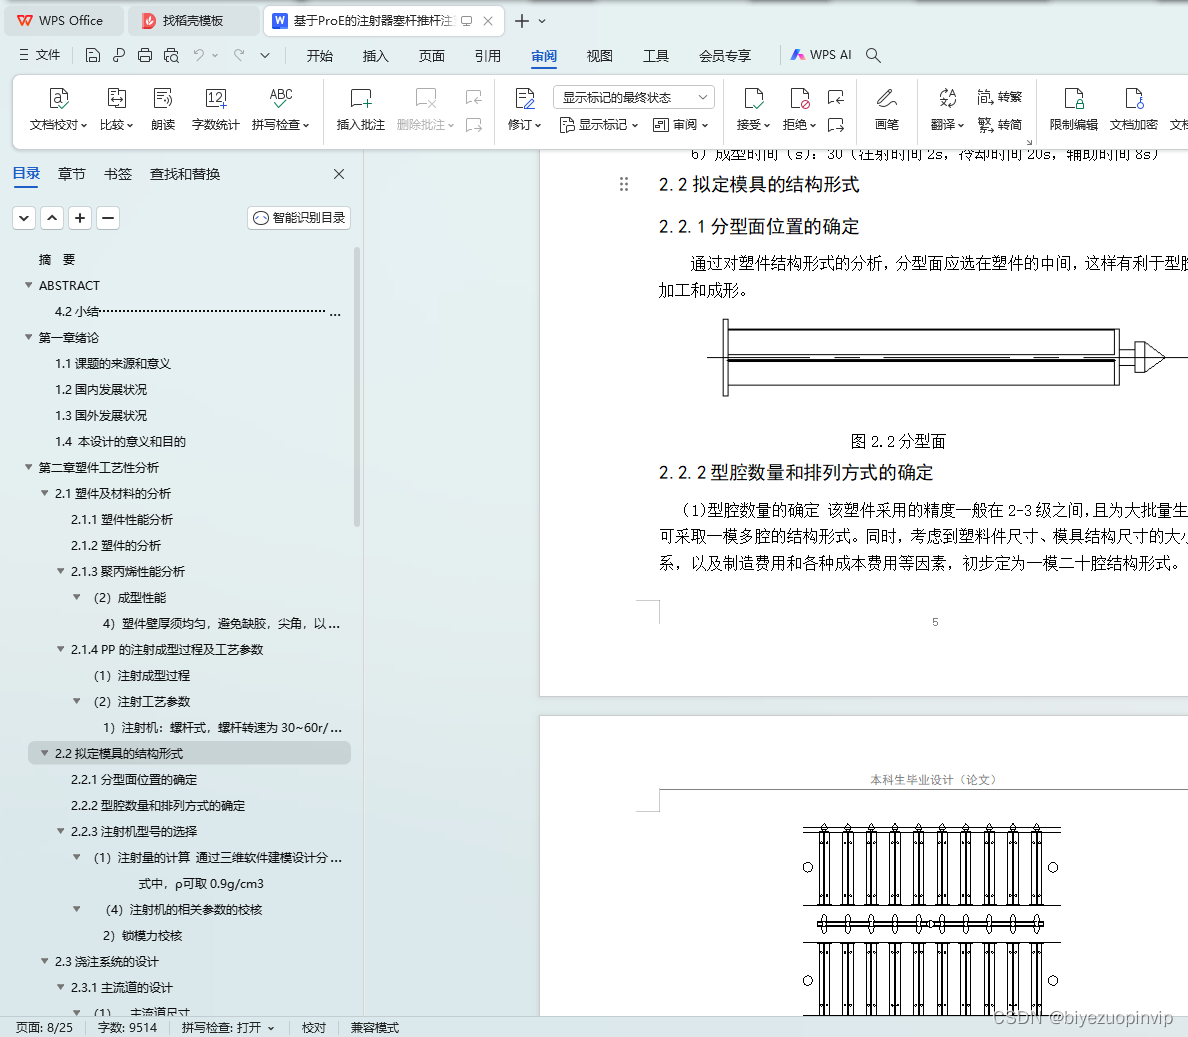This screenshot has height=1037, width=1188.
Task: Select 1.2 国内发展状况 in outline
Action: (101, 389)
